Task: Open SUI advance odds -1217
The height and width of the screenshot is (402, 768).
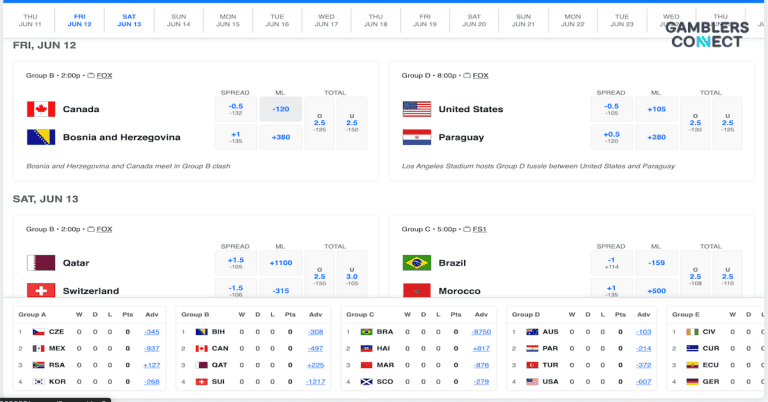Action: 315,381
